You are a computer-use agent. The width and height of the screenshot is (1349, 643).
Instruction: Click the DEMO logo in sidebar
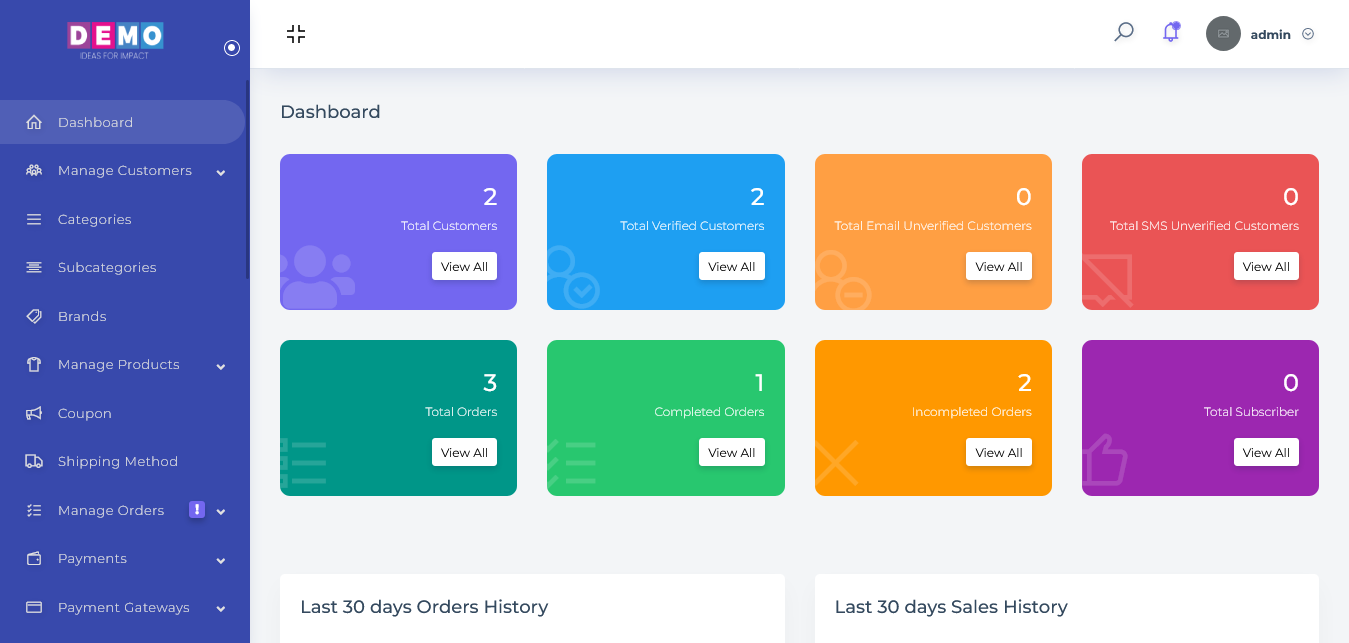[x=115, y=38]
